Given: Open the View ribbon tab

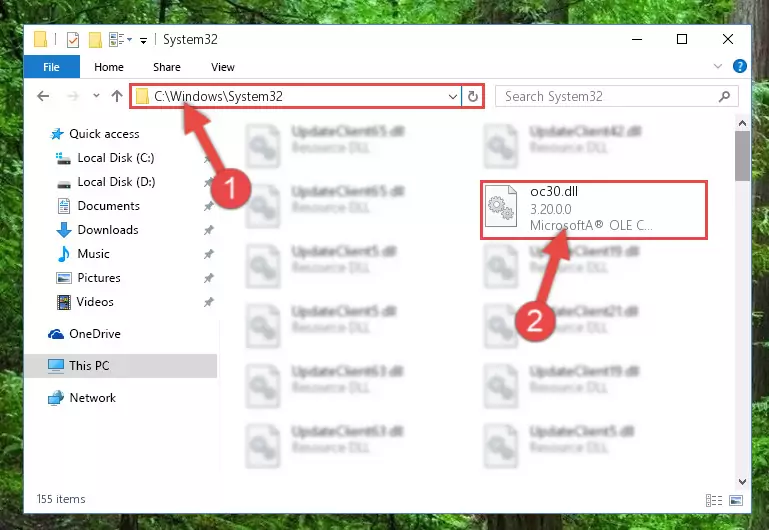Looking at the screenshot, I should click(223, 67).
